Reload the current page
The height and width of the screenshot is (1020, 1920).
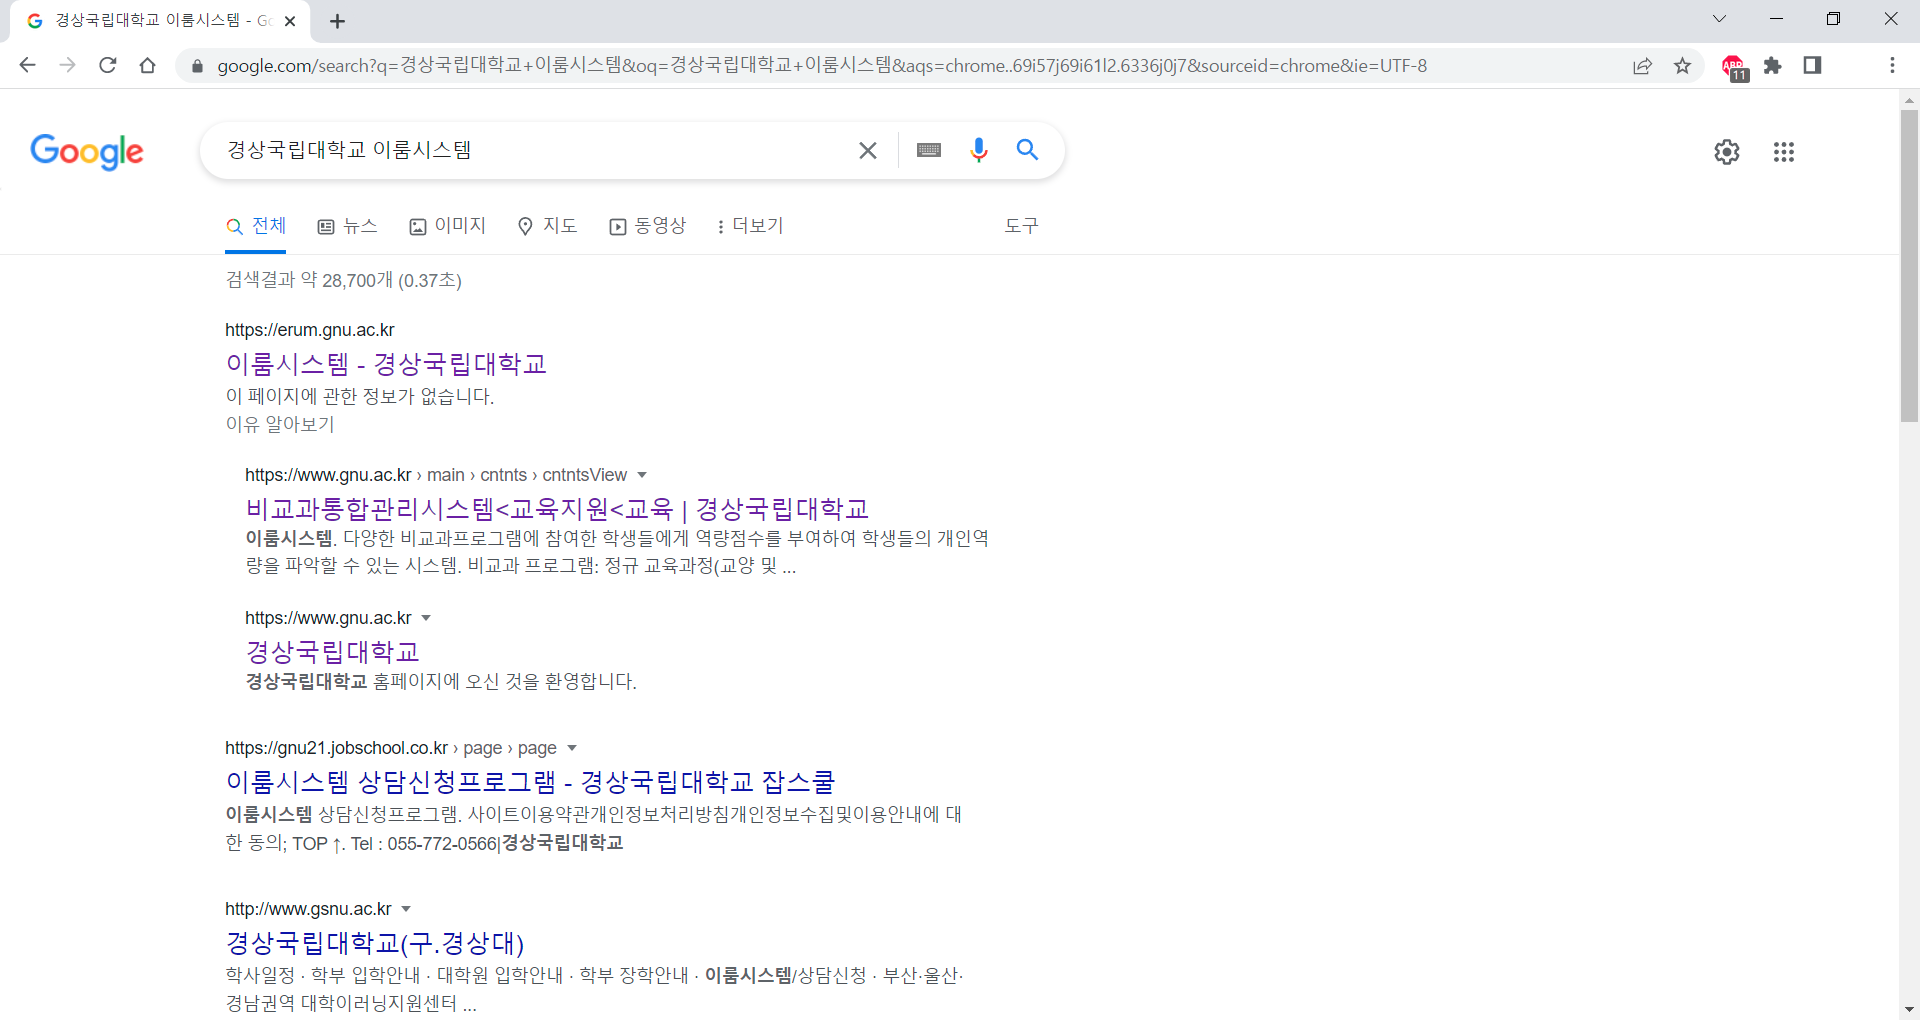(108, 66)
